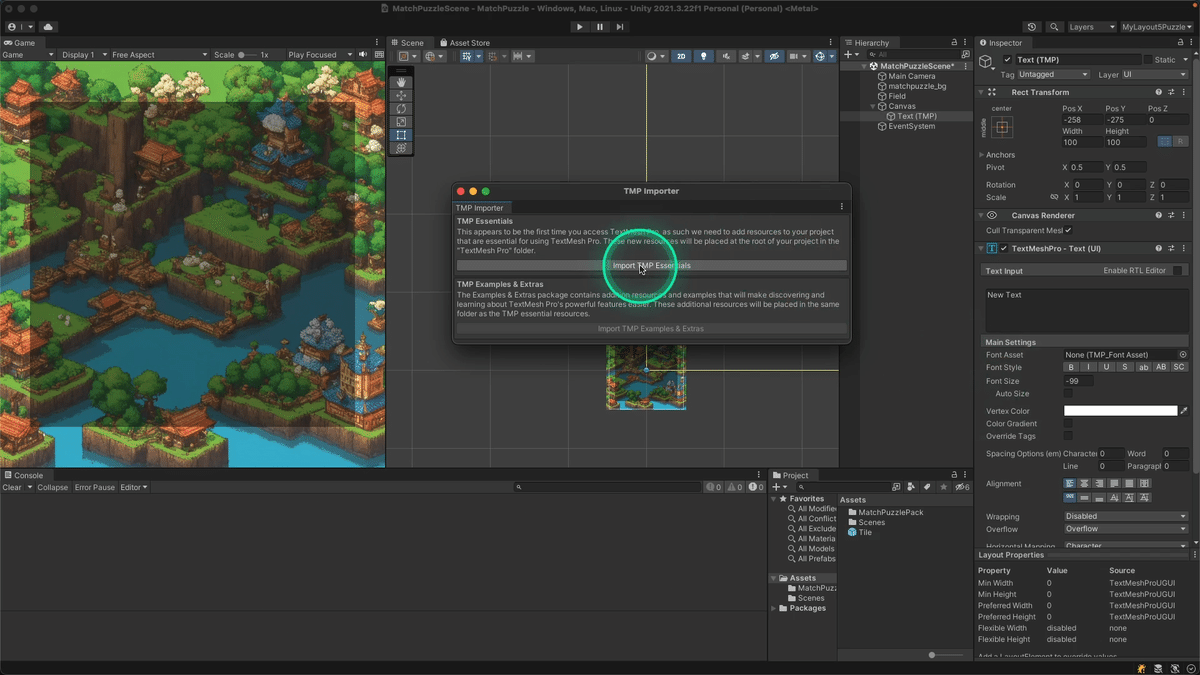Image resolution: width=1200 pixels, height=675 pixels.
Task: Open the Undo History icon
Action: click(1032, 27)
